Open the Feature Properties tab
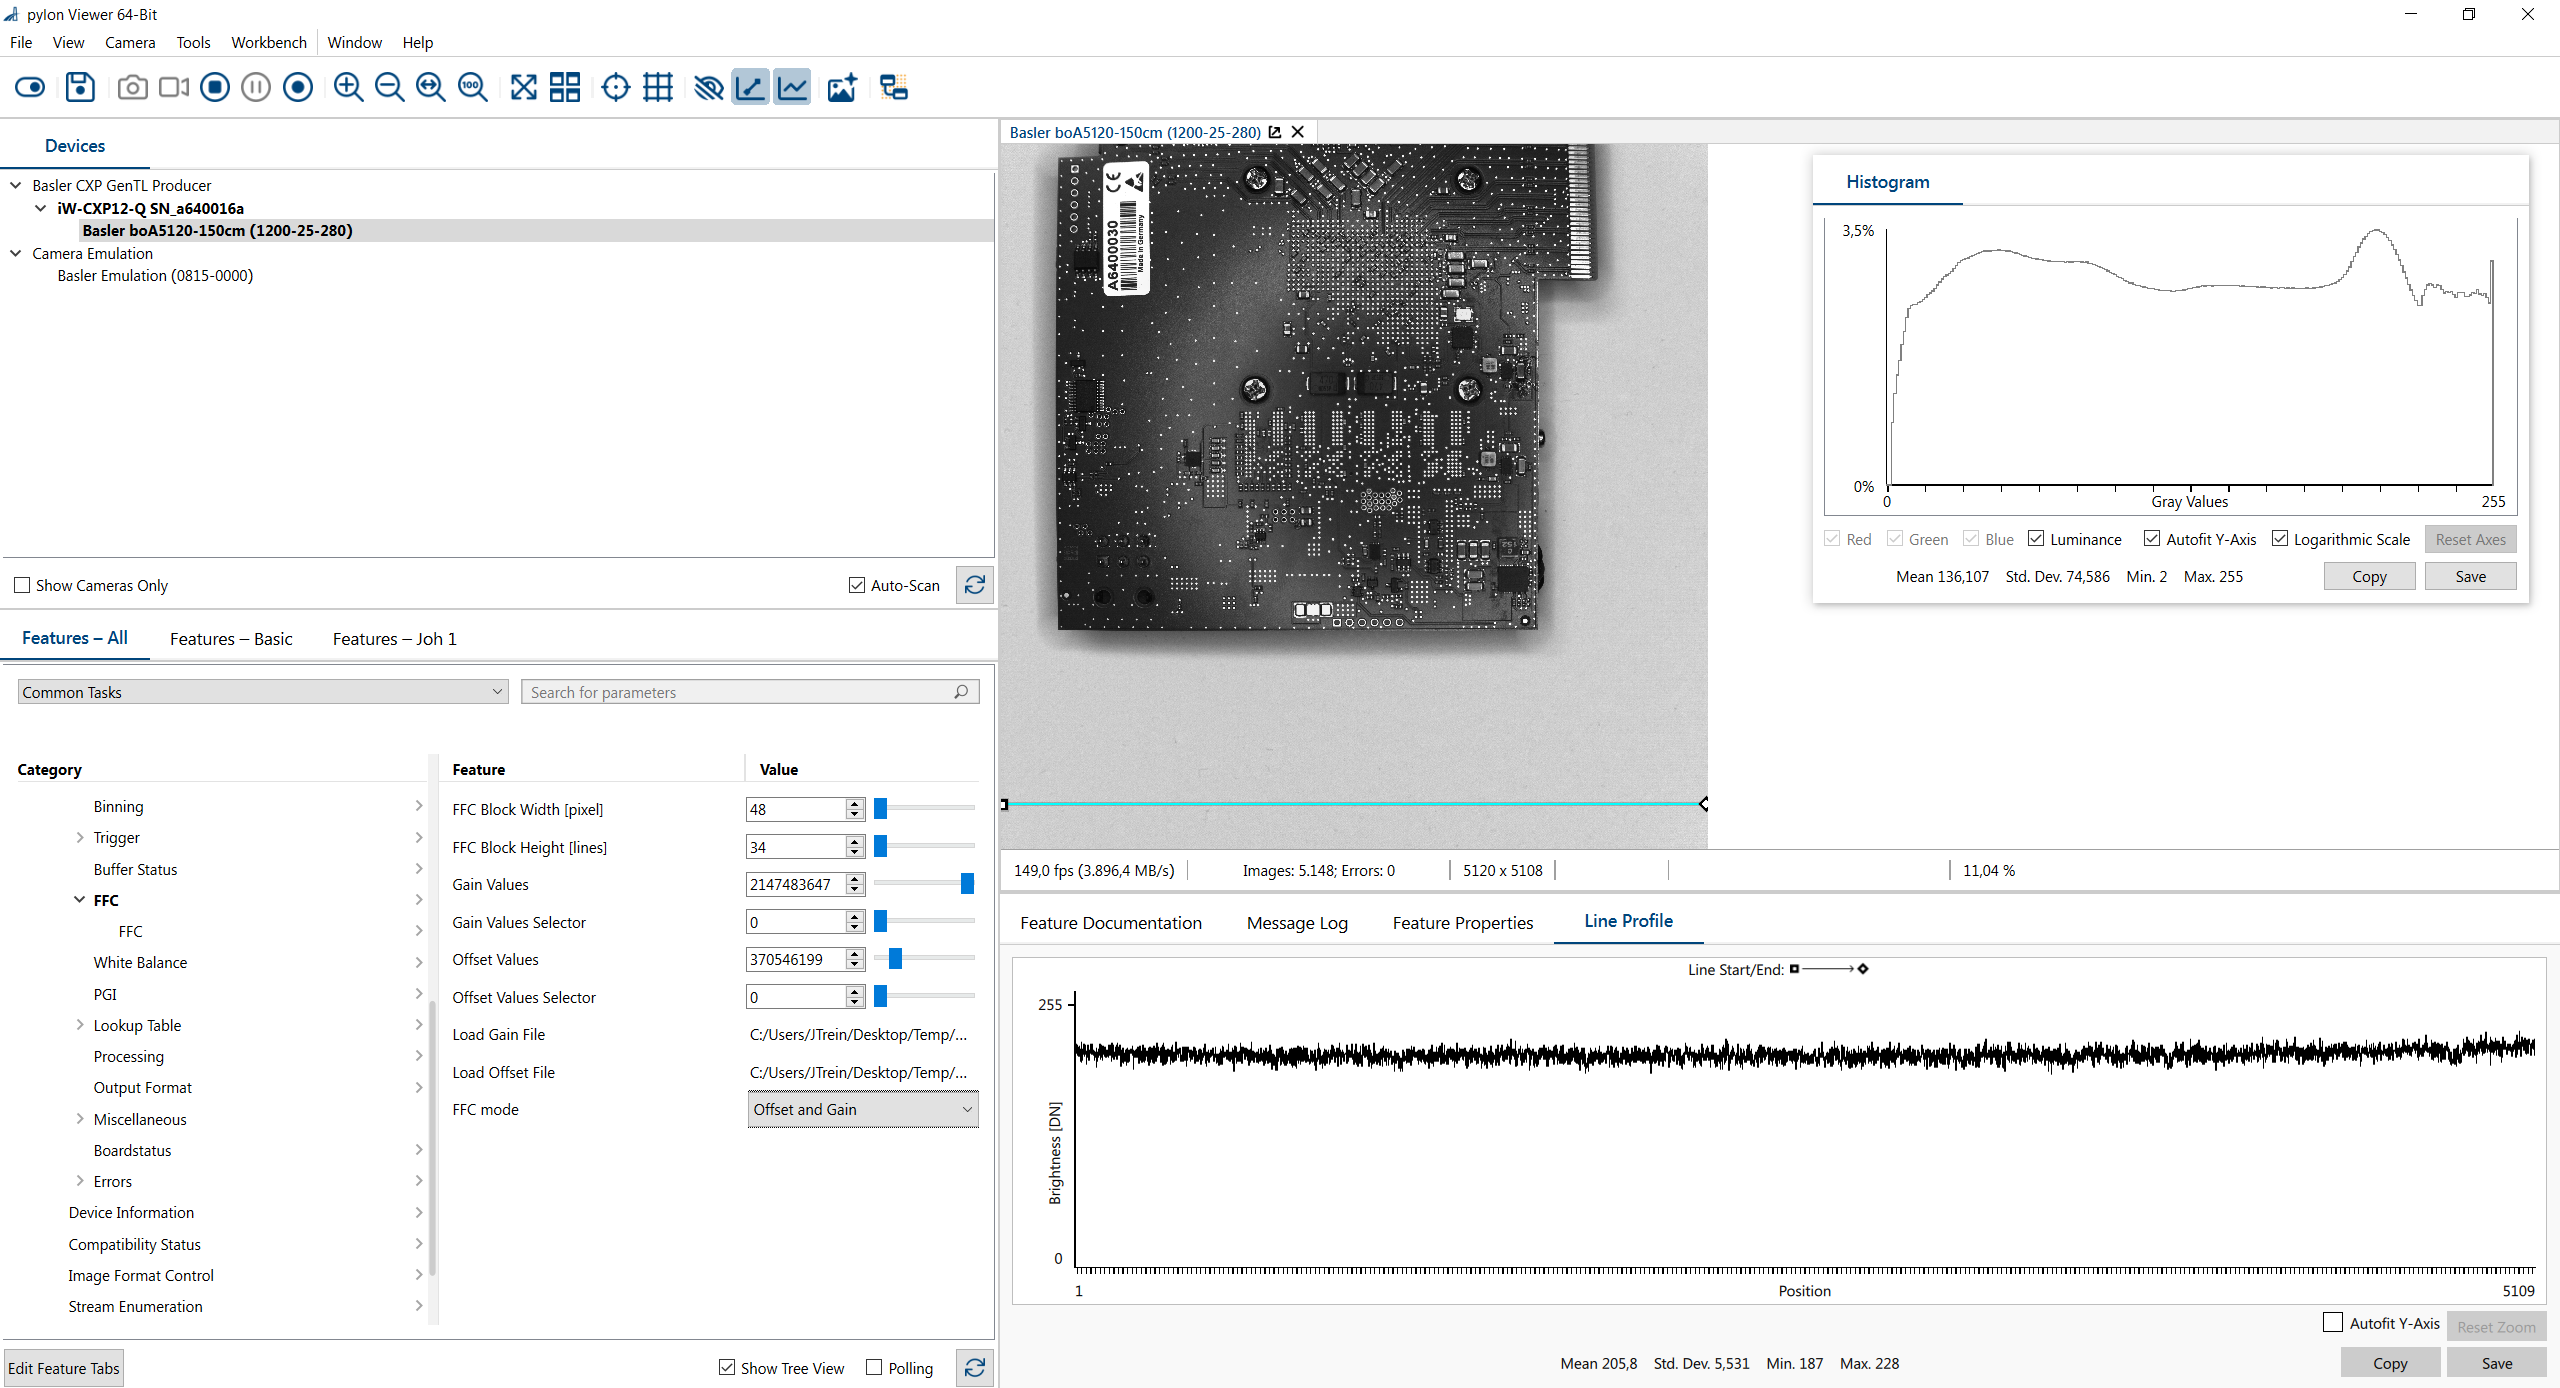The width and height of the screenshot is (2560, 1388). pyautogui.click(x=1462, y=923)
